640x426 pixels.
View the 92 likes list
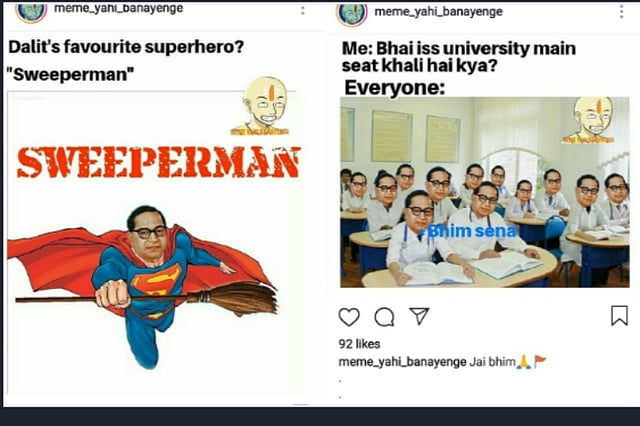(359, 344)
